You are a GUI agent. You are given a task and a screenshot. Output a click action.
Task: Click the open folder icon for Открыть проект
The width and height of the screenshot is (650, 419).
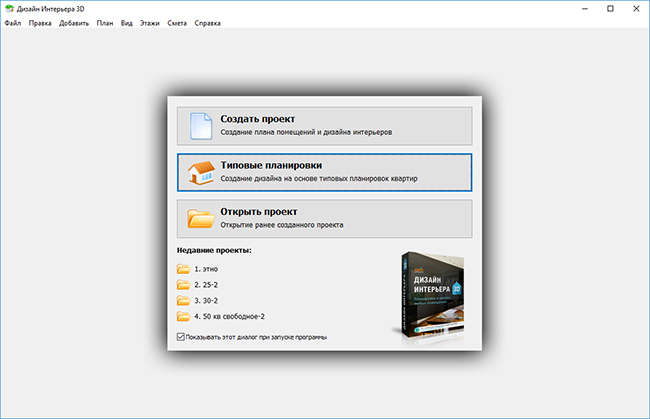tap(201, 218)
